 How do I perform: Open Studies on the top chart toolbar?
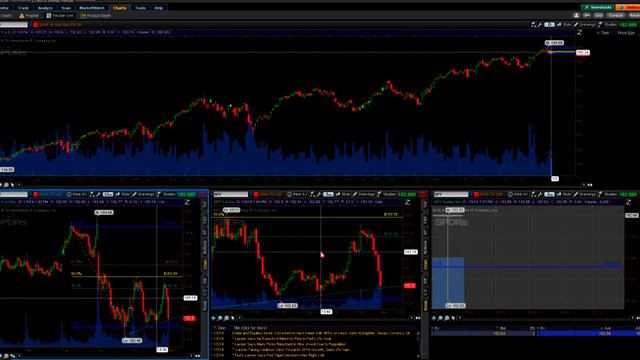tap(607, 25)
